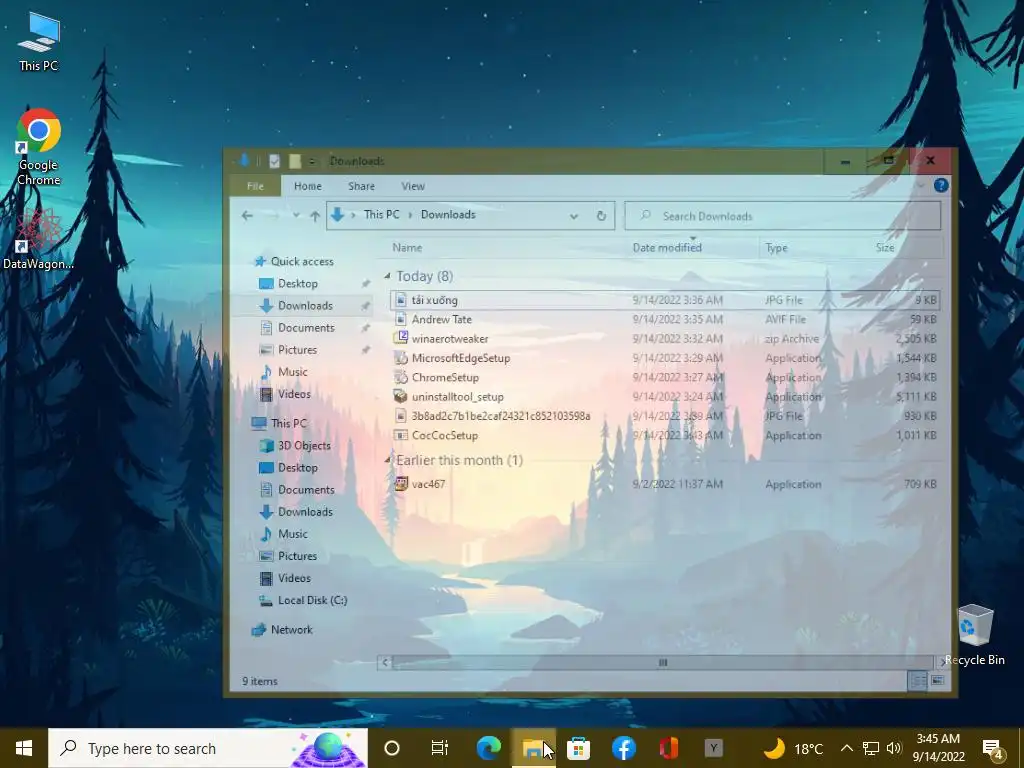1024x768 pixels.
Task: Open the Recycle Bin icon
Action: 974,635
